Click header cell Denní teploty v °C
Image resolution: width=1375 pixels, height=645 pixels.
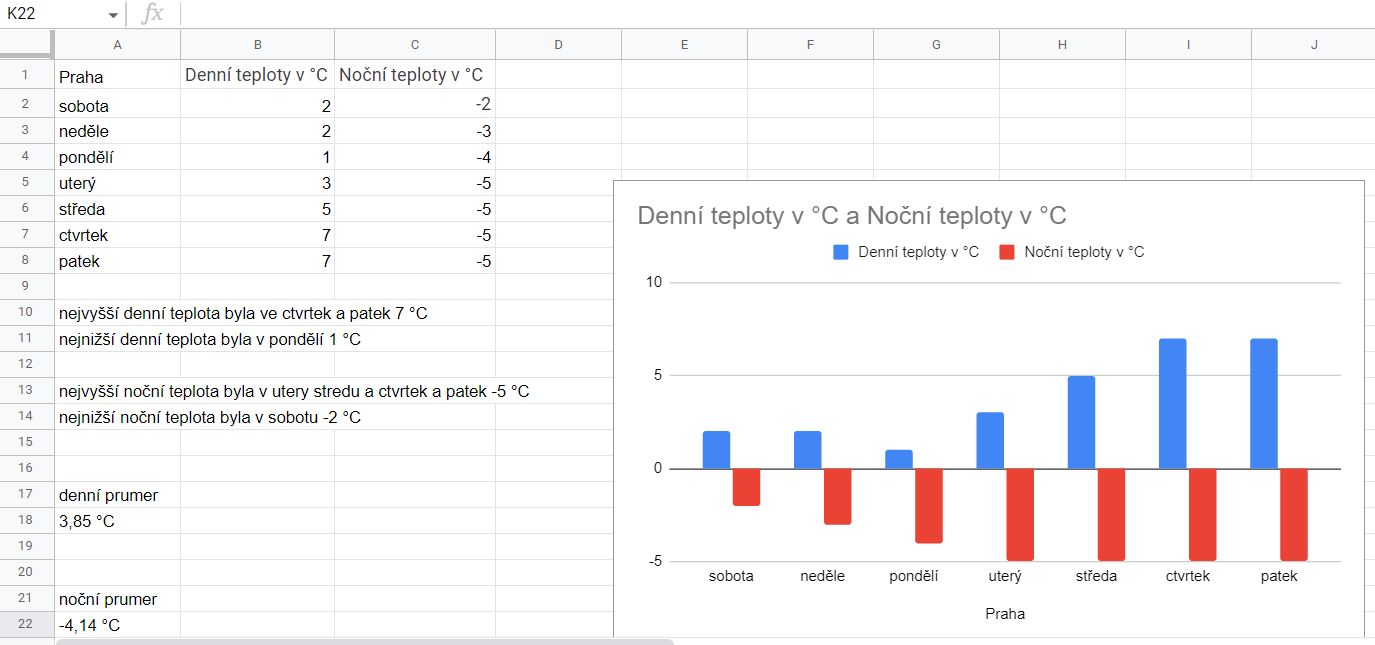tap(258, 75)
